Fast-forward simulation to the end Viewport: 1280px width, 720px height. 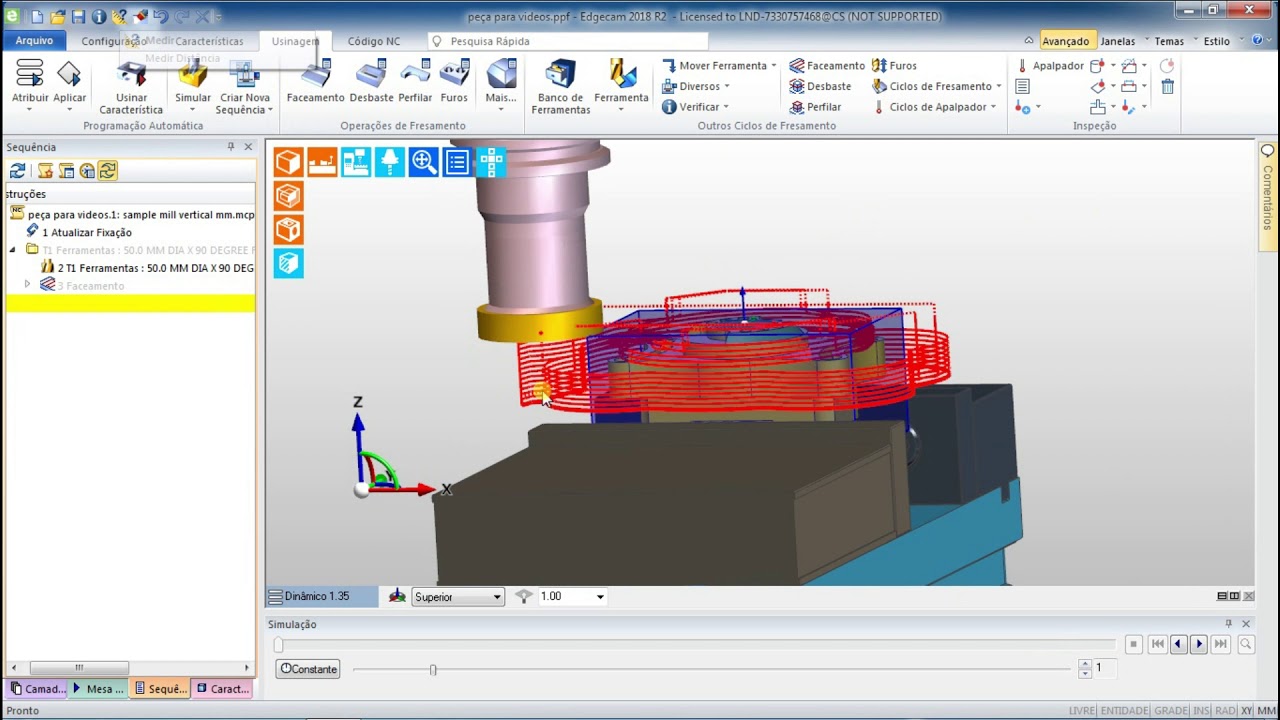click(1220, 645)
